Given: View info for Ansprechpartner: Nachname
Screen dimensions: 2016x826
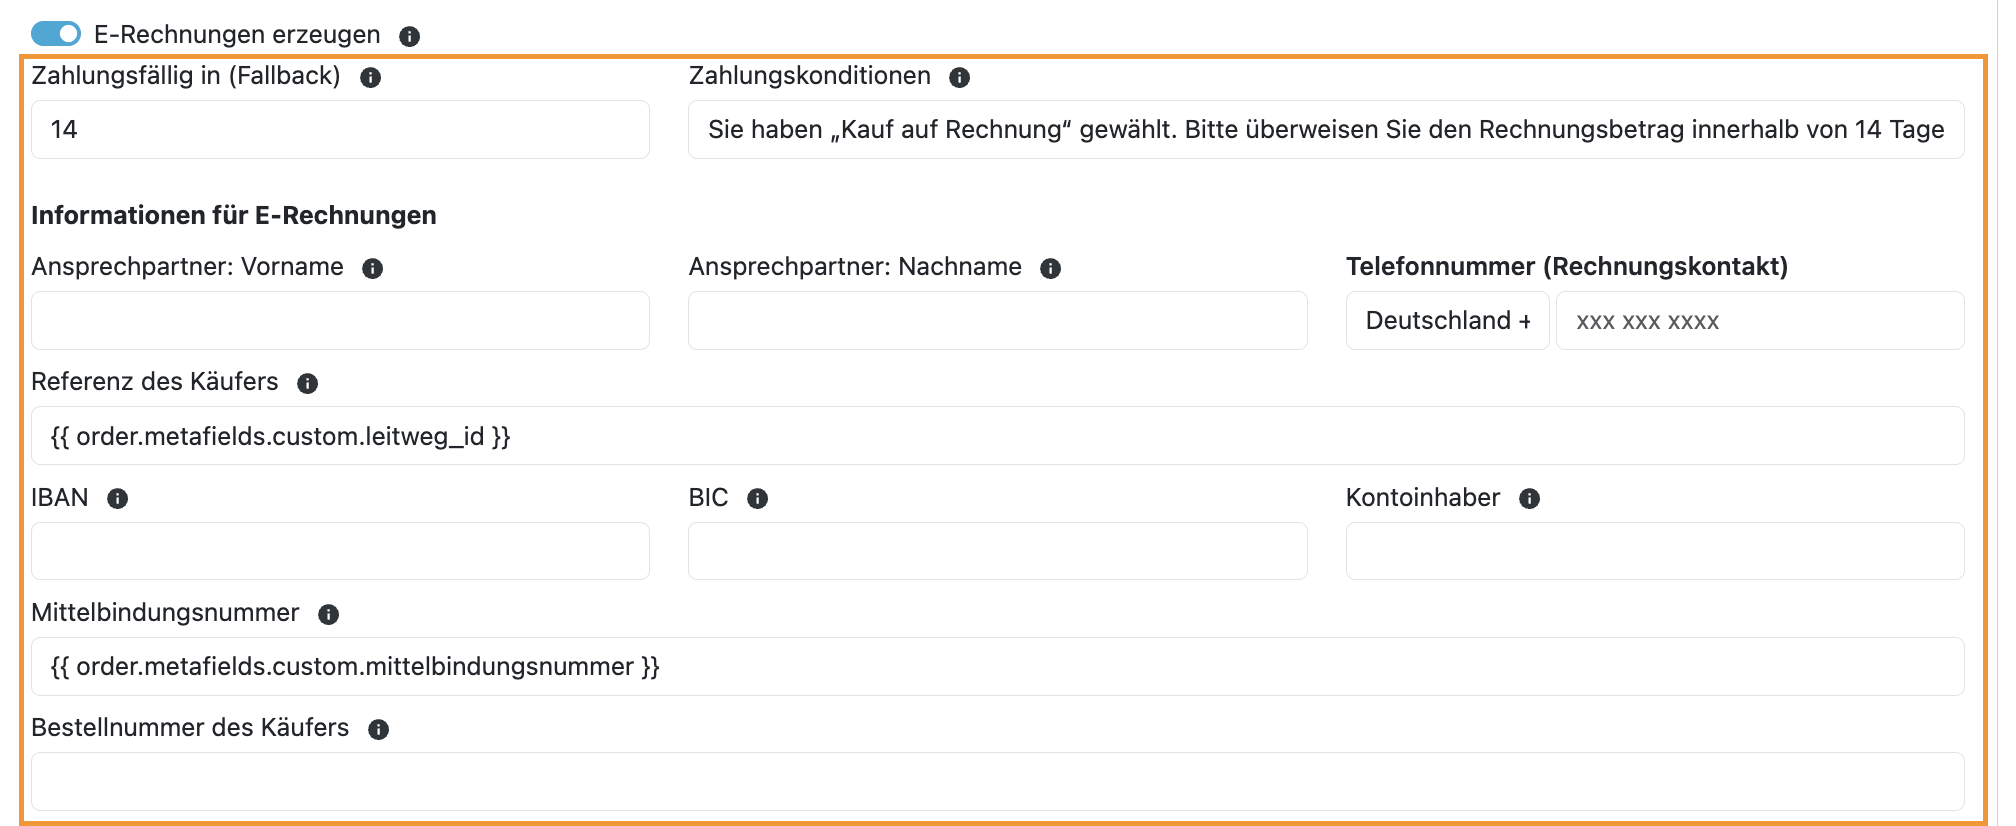Looking at the screenshot, I should [1050, 269].
